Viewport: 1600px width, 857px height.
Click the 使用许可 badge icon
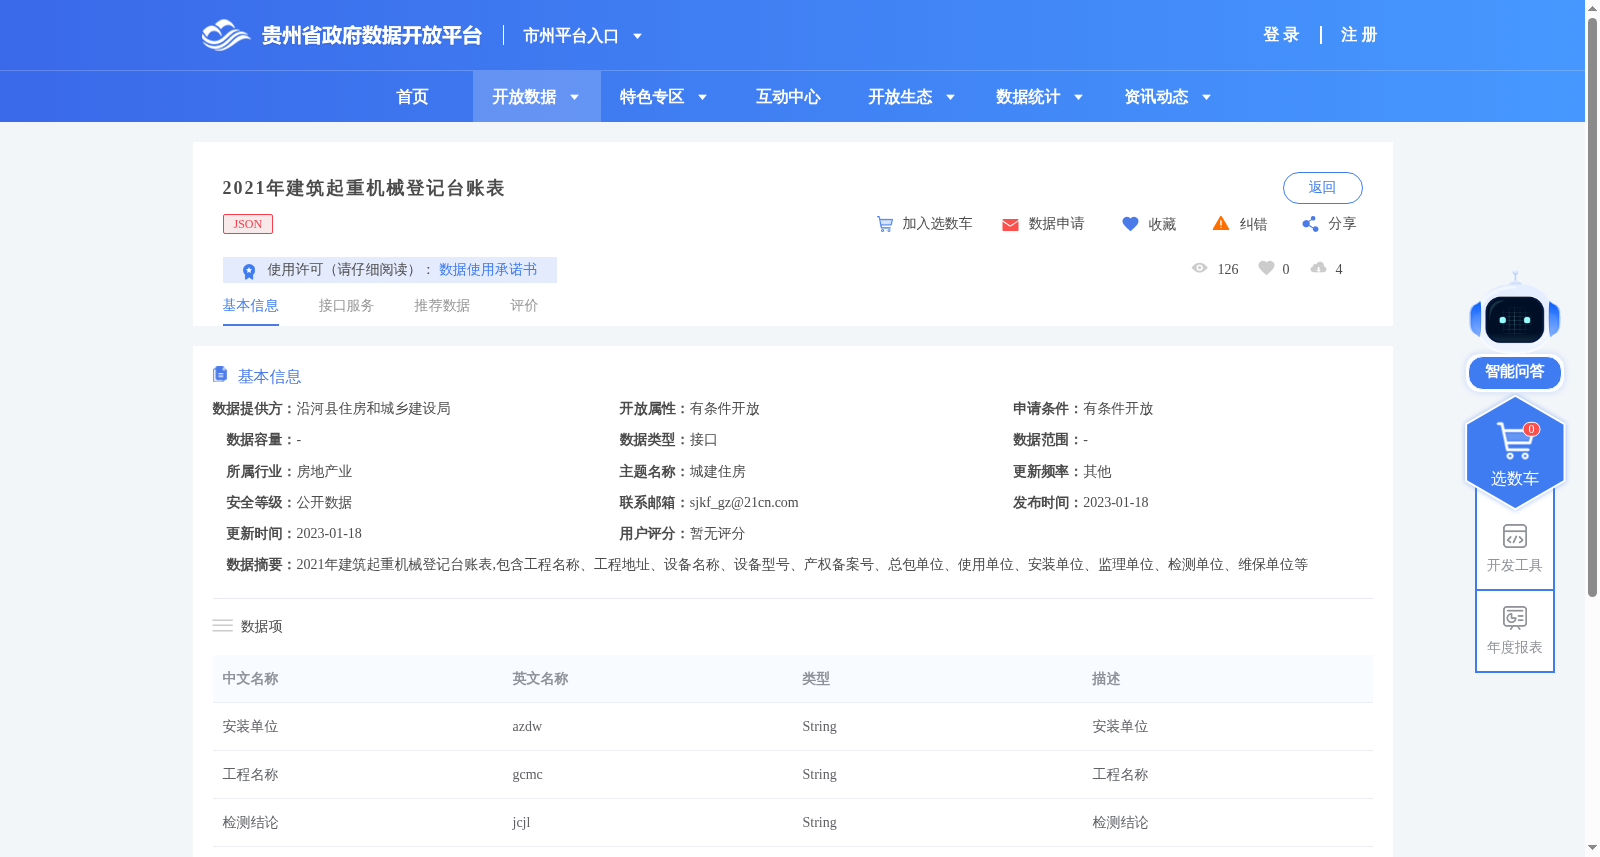[249, 270]
